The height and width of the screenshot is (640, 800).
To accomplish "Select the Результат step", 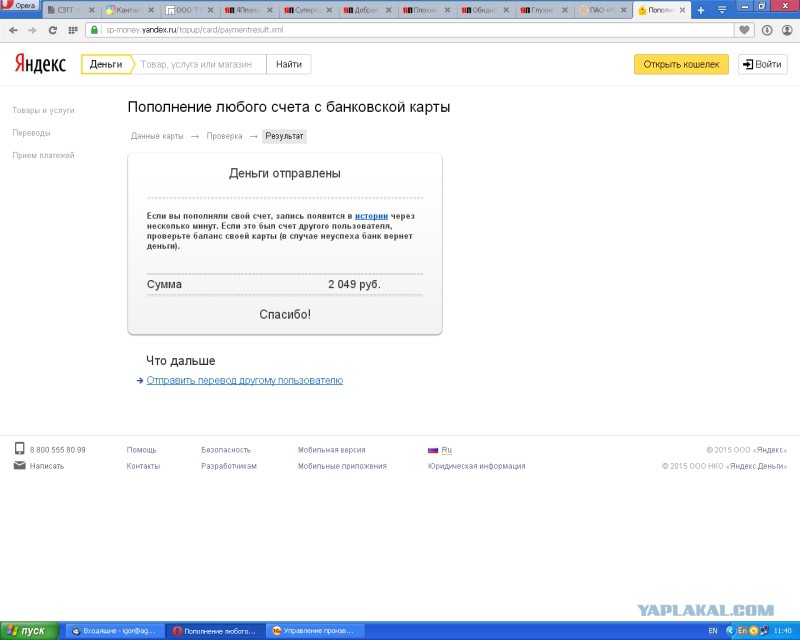I will pyautogui.click(x=284, y=136).
